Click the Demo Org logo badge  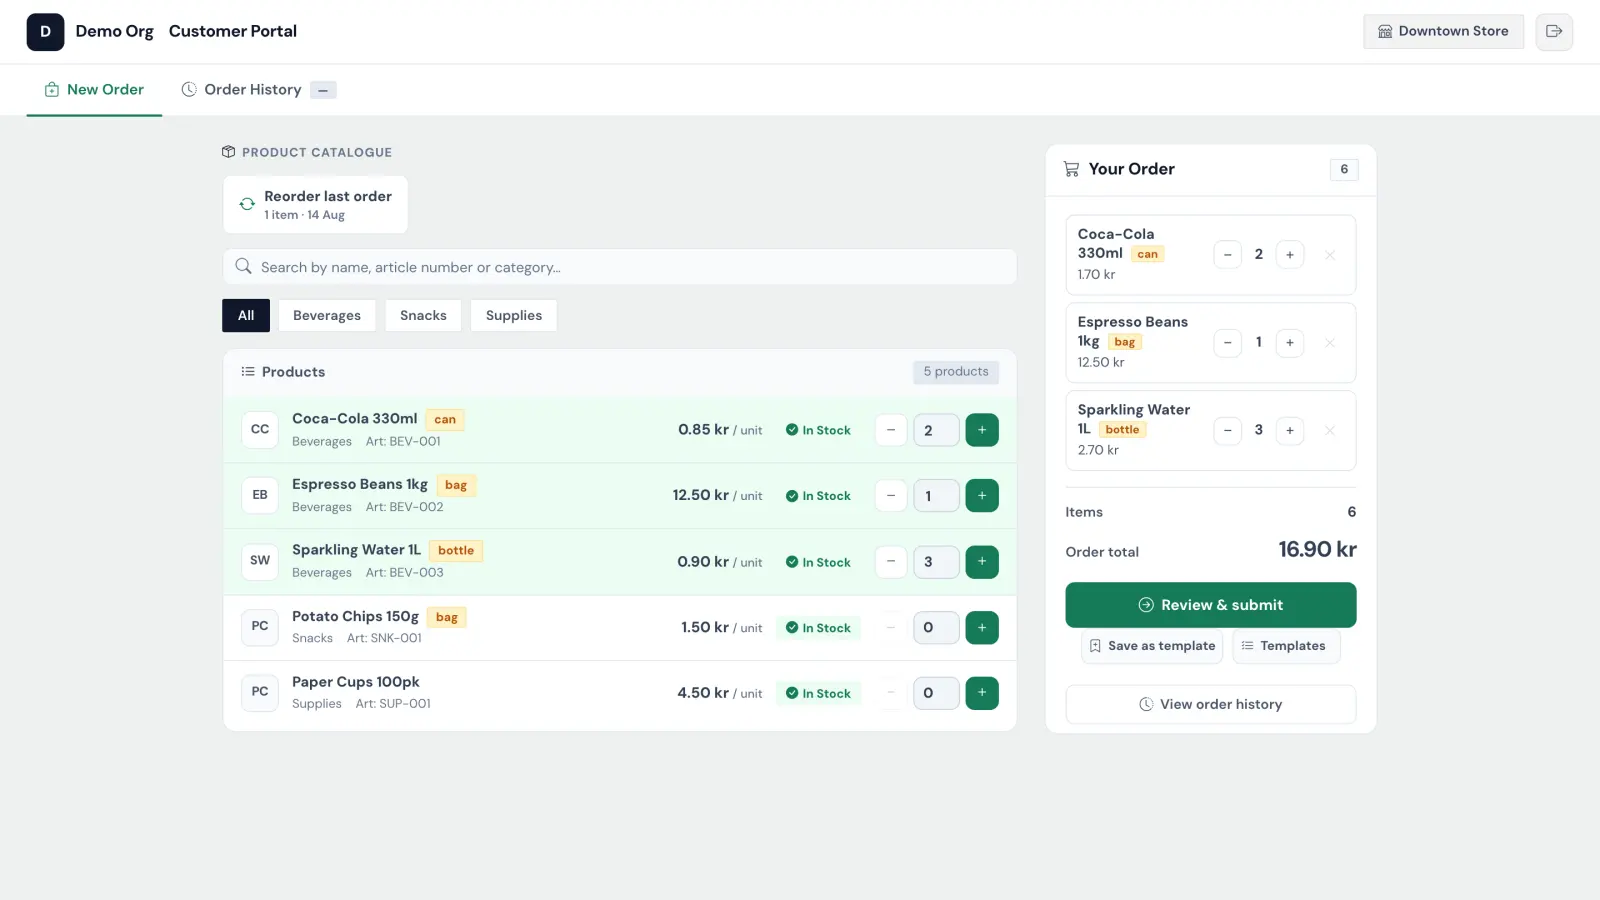coord(45,32)
